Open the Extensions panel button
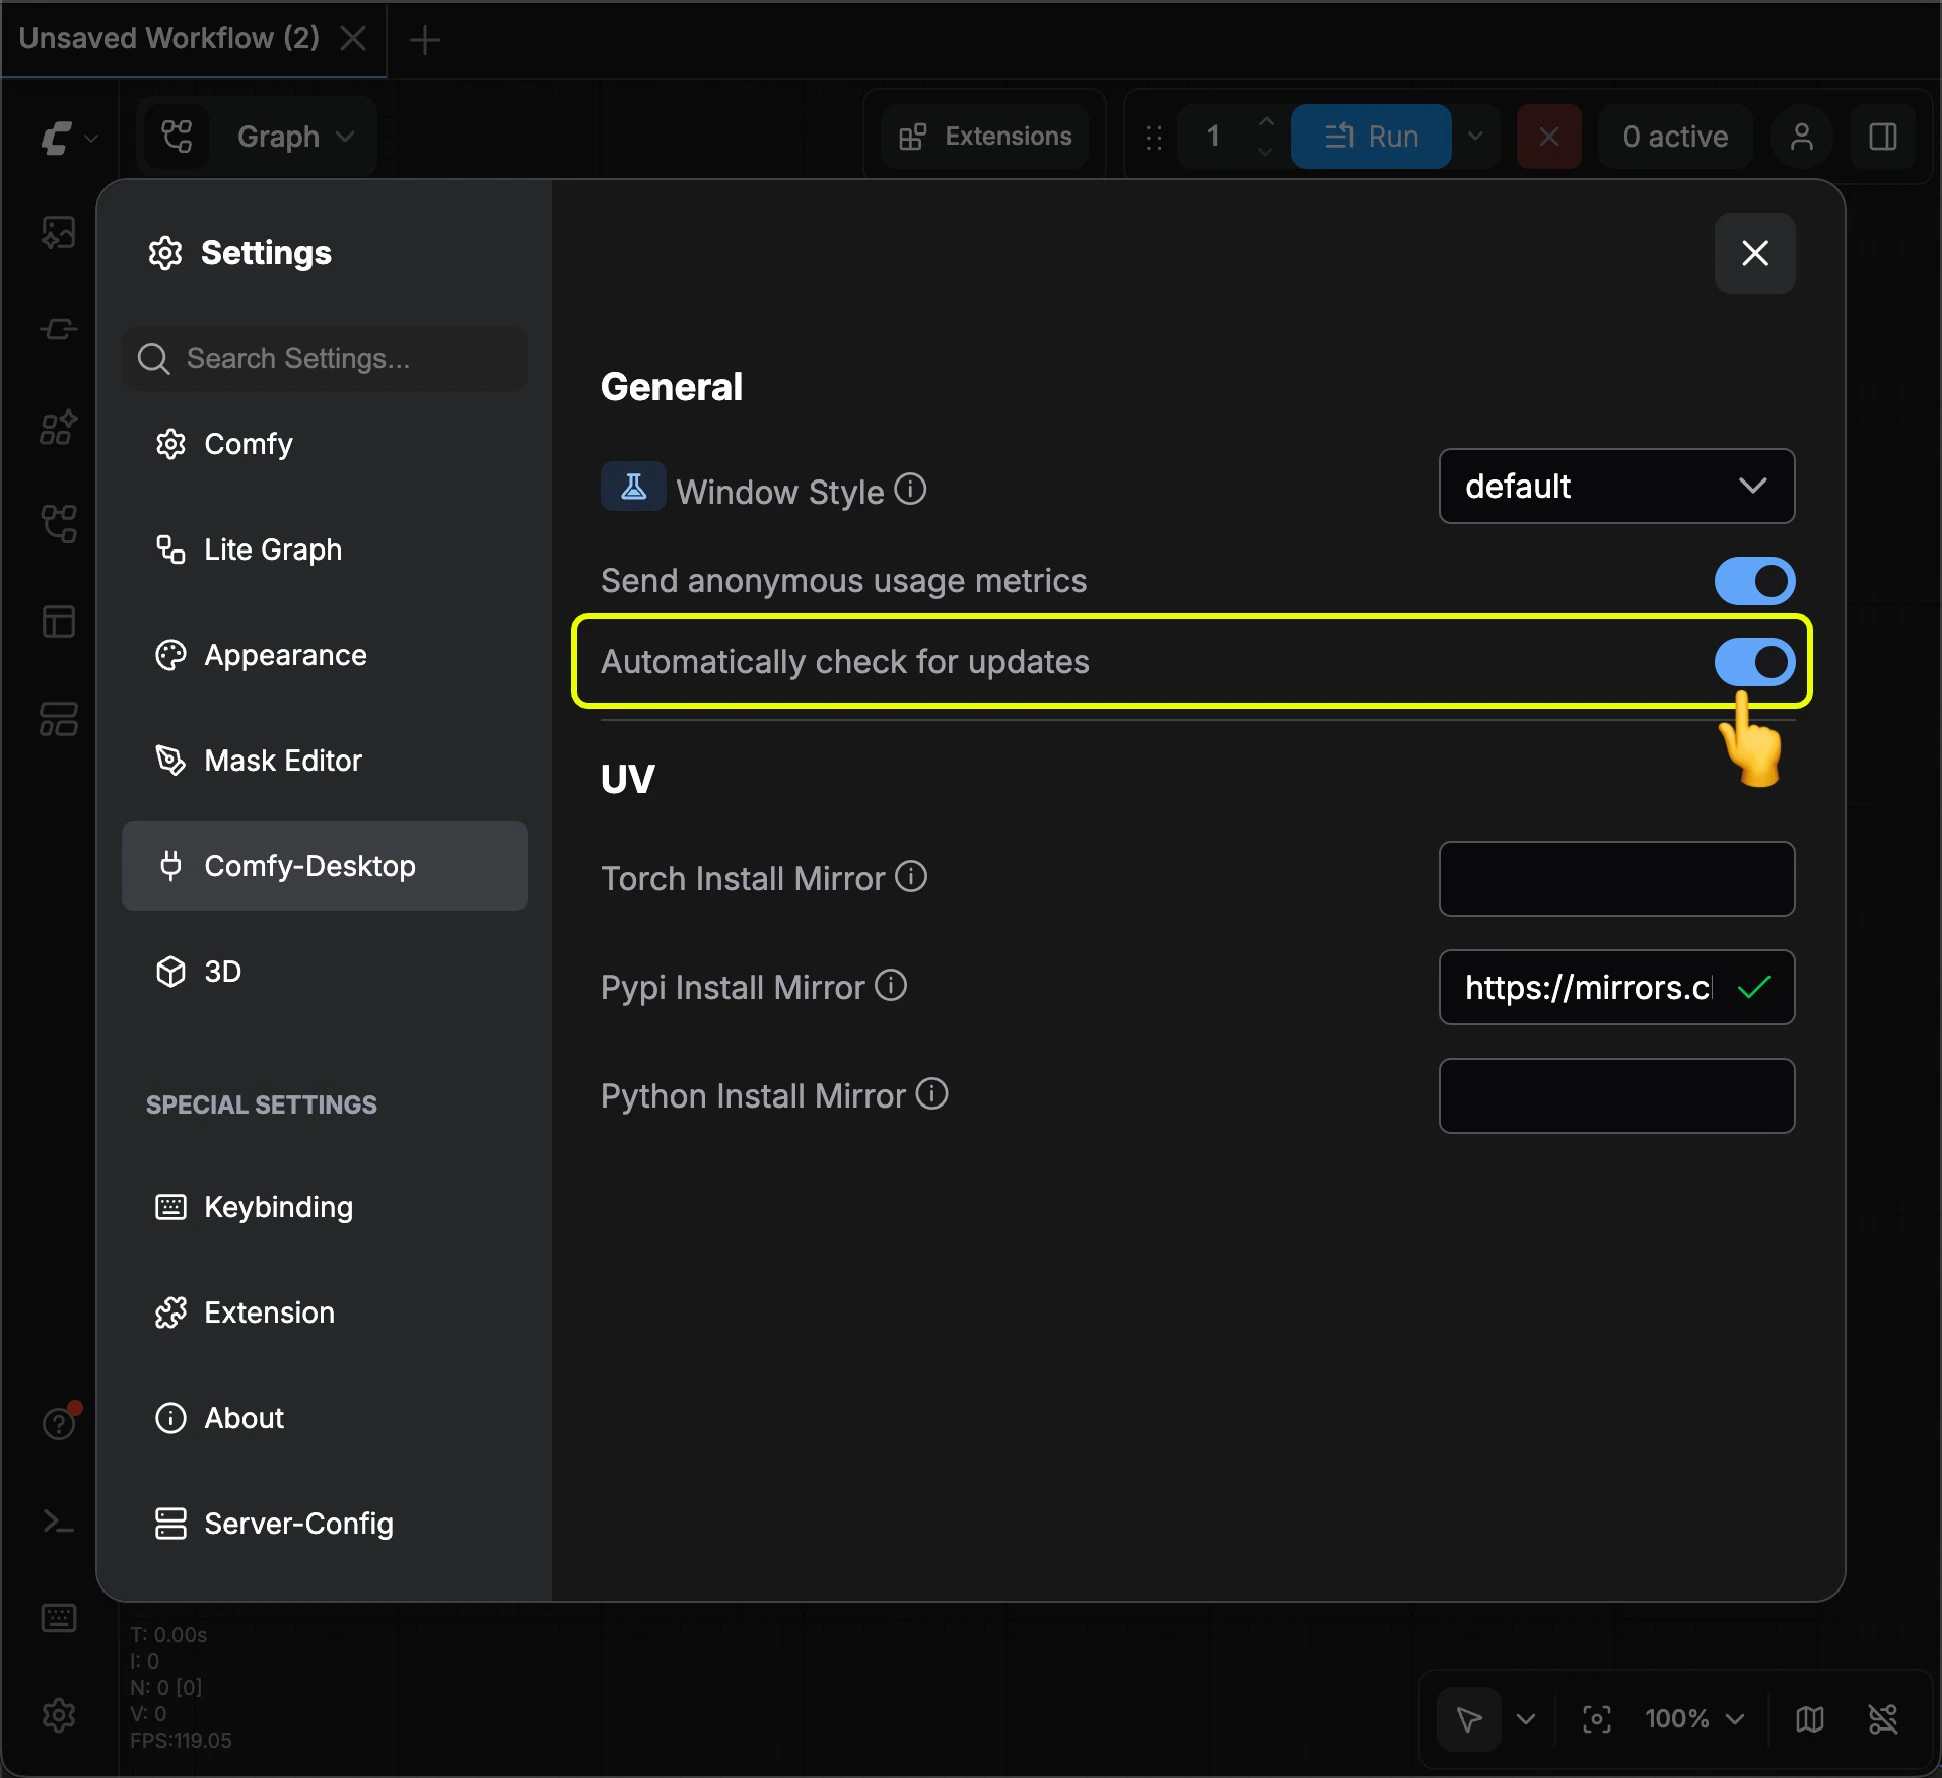Screen dimensions: 1942x1778 click(984, 136)
